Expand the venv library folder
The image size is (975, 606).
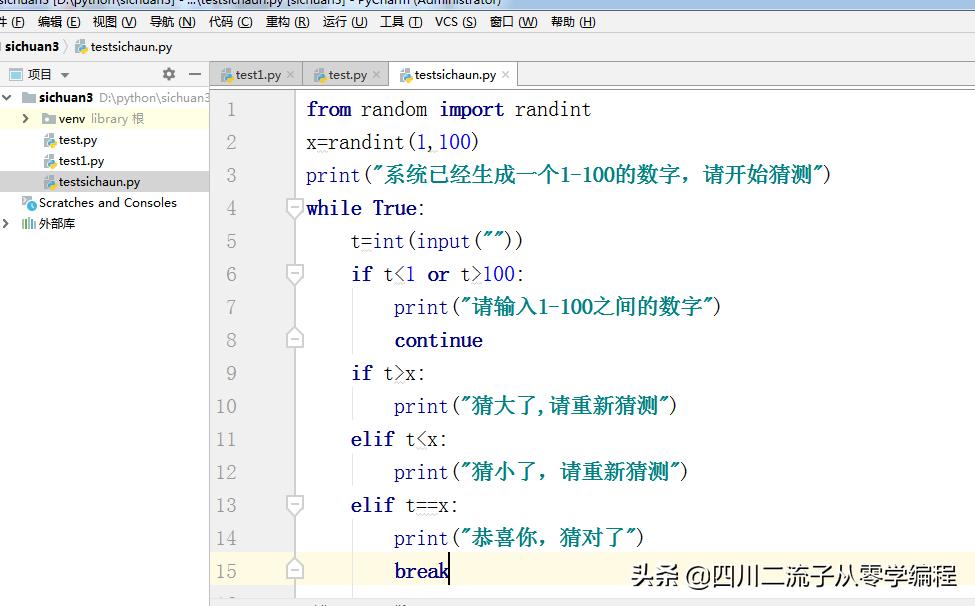pyautogui.click(x=24, y=118)
